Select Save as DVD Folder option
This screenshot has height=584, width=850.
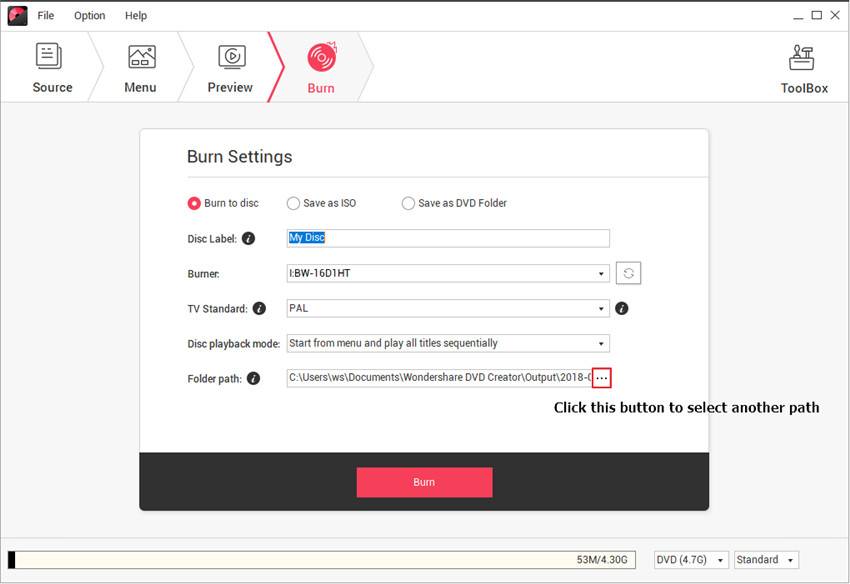pyautogui.click(x=454, y=203)
